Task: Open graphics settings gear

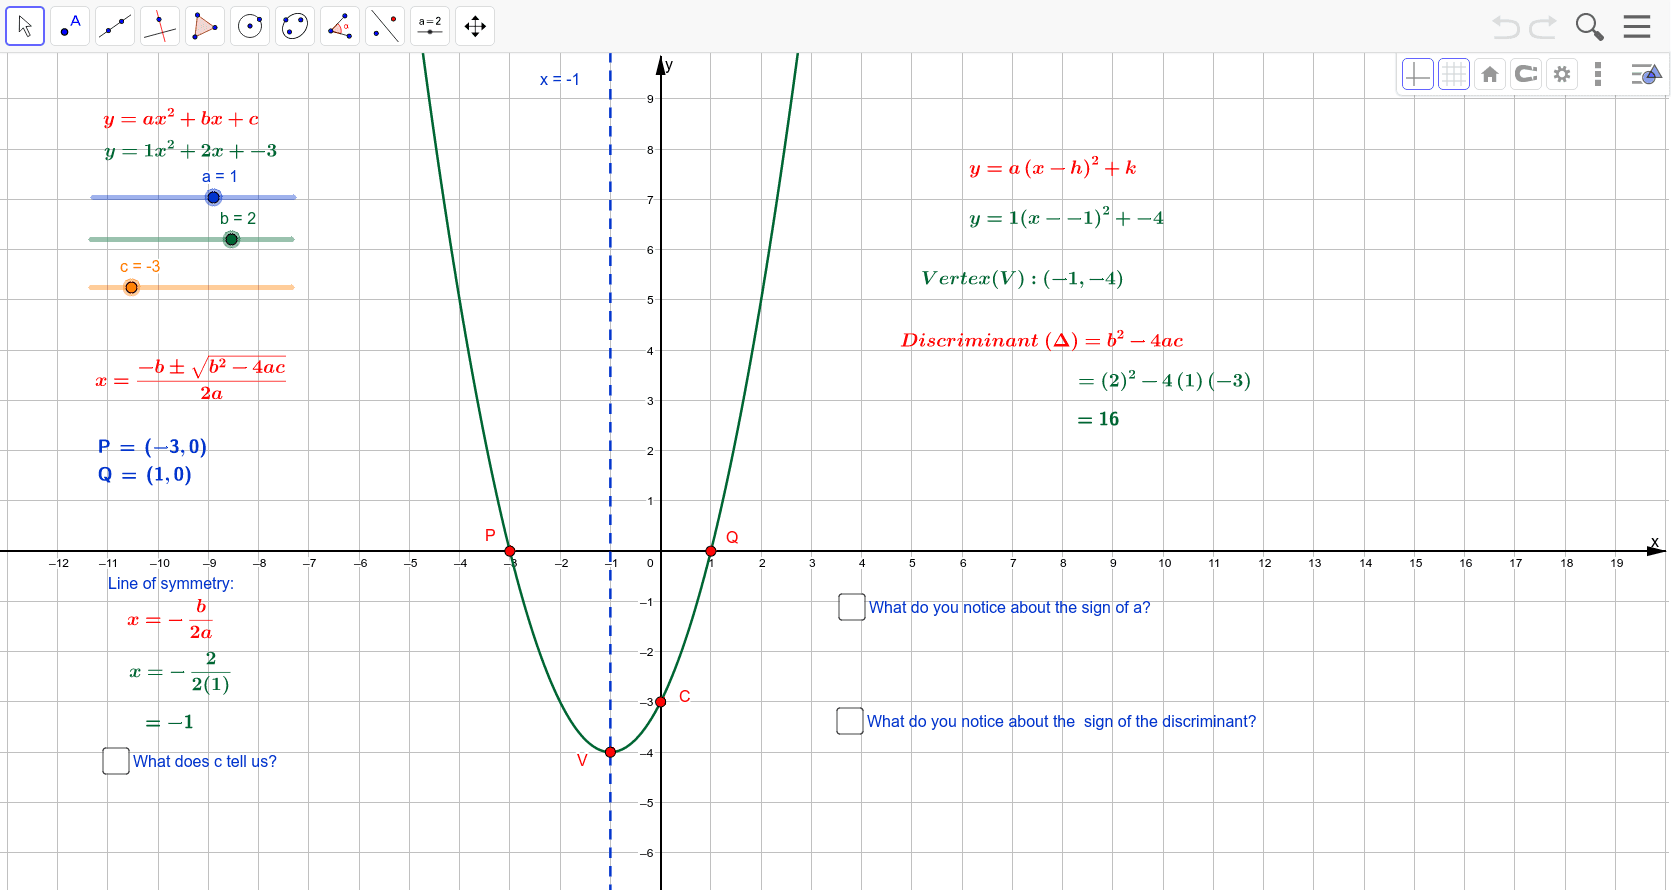Action: pyautogui.click(x=1562, y=74)
